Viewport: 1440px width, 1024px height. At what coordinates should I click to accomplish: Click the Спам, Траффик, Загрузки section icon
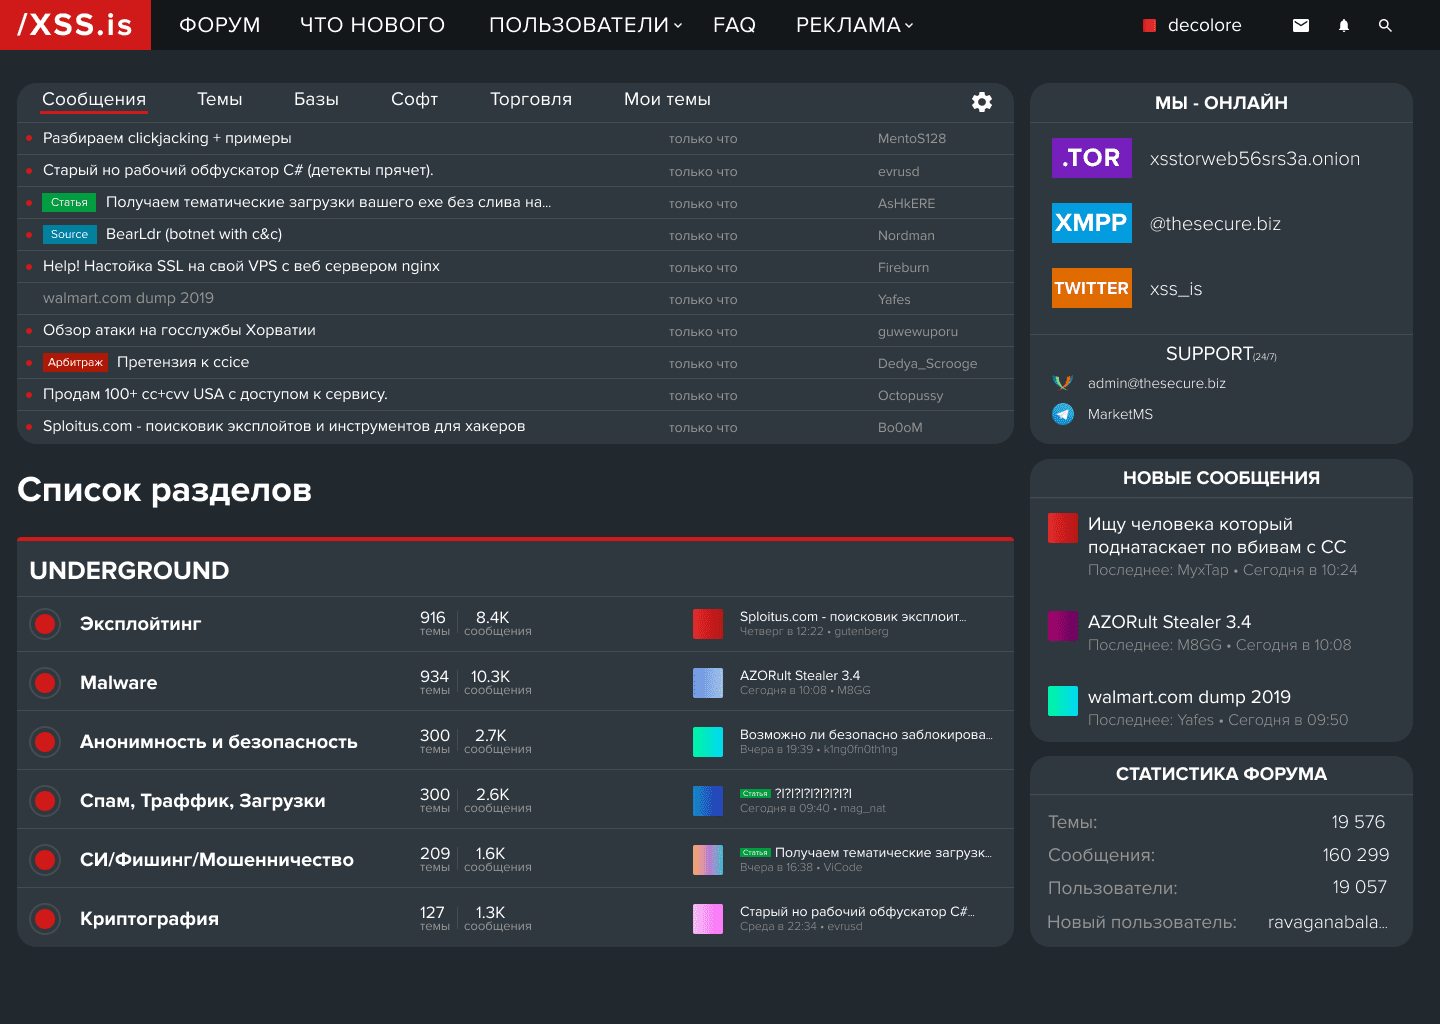pyautogui.click(x=45, y=801)
